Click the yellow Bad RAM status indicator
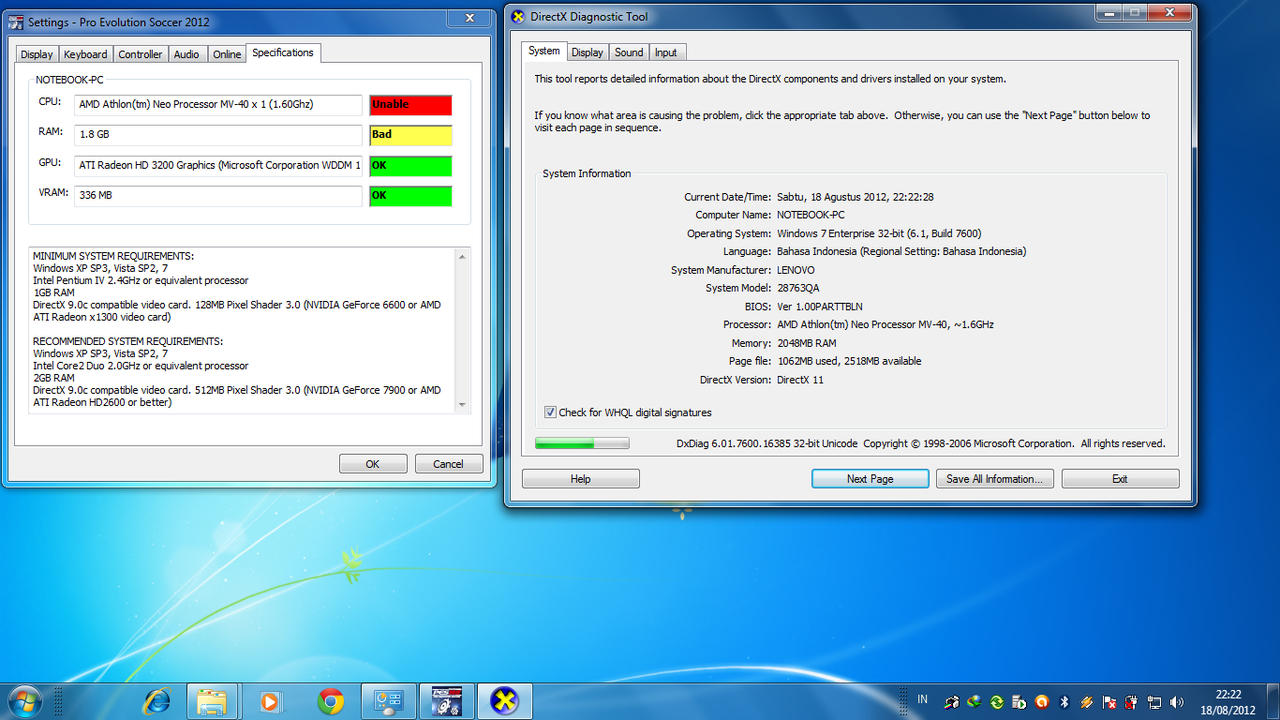The image size is (1280, 720). (x=410, y=135)
